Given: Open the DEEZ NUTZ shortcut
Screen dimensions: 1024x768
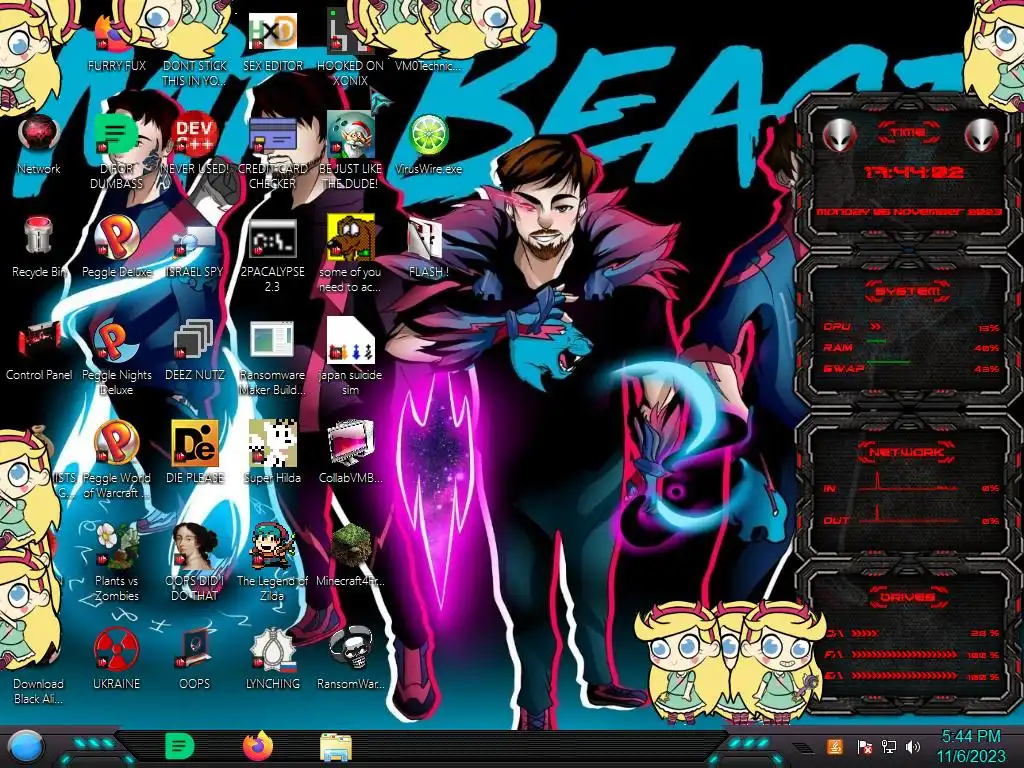Looking at the screenshot, I should click(195, 350).
